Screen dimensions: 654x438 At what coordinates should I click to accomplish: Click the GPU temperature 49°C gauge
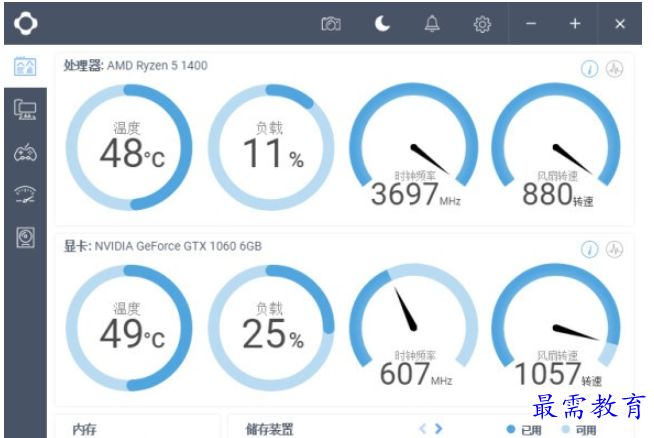tap(129, 328)
